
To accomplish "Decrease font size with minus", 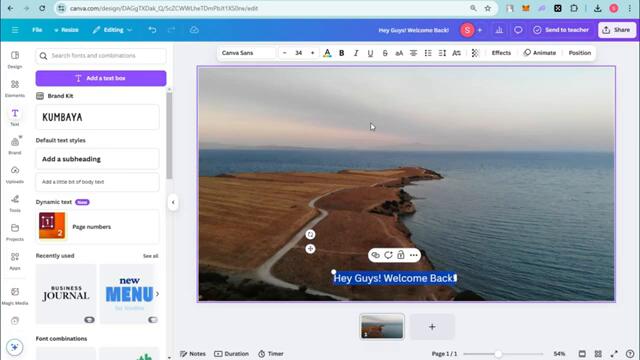I will click(x=284, y=53).
